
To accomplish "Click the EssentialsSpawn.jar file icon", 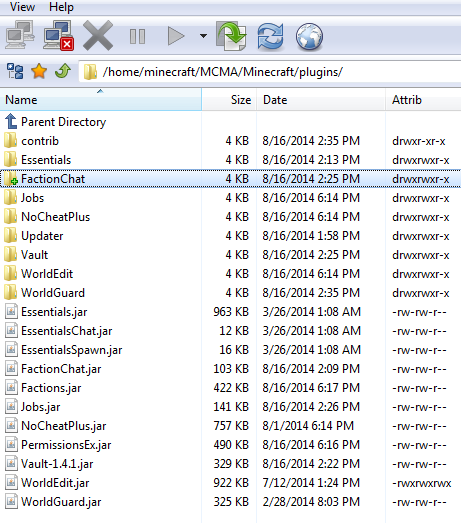I will 11,350.
